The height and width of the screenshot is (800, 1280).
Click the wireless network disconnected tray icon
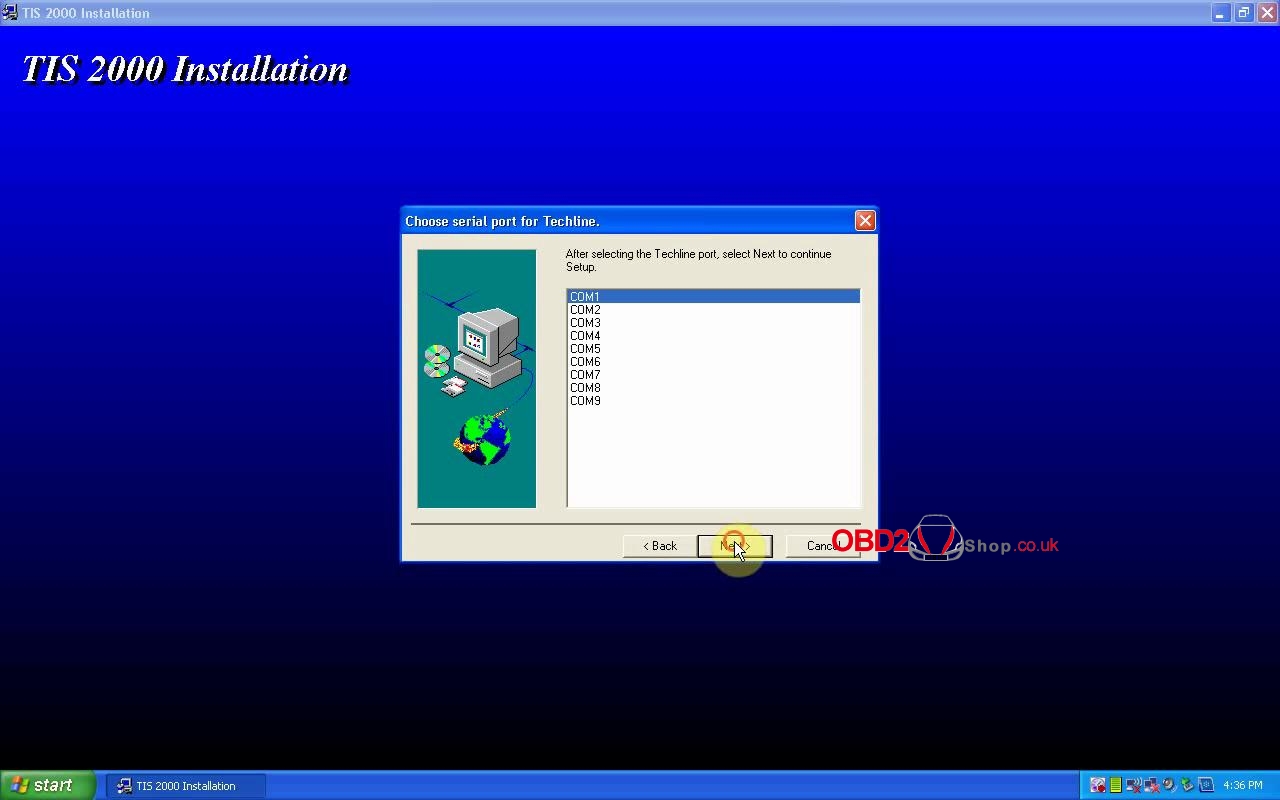(x=1134, y=786)
